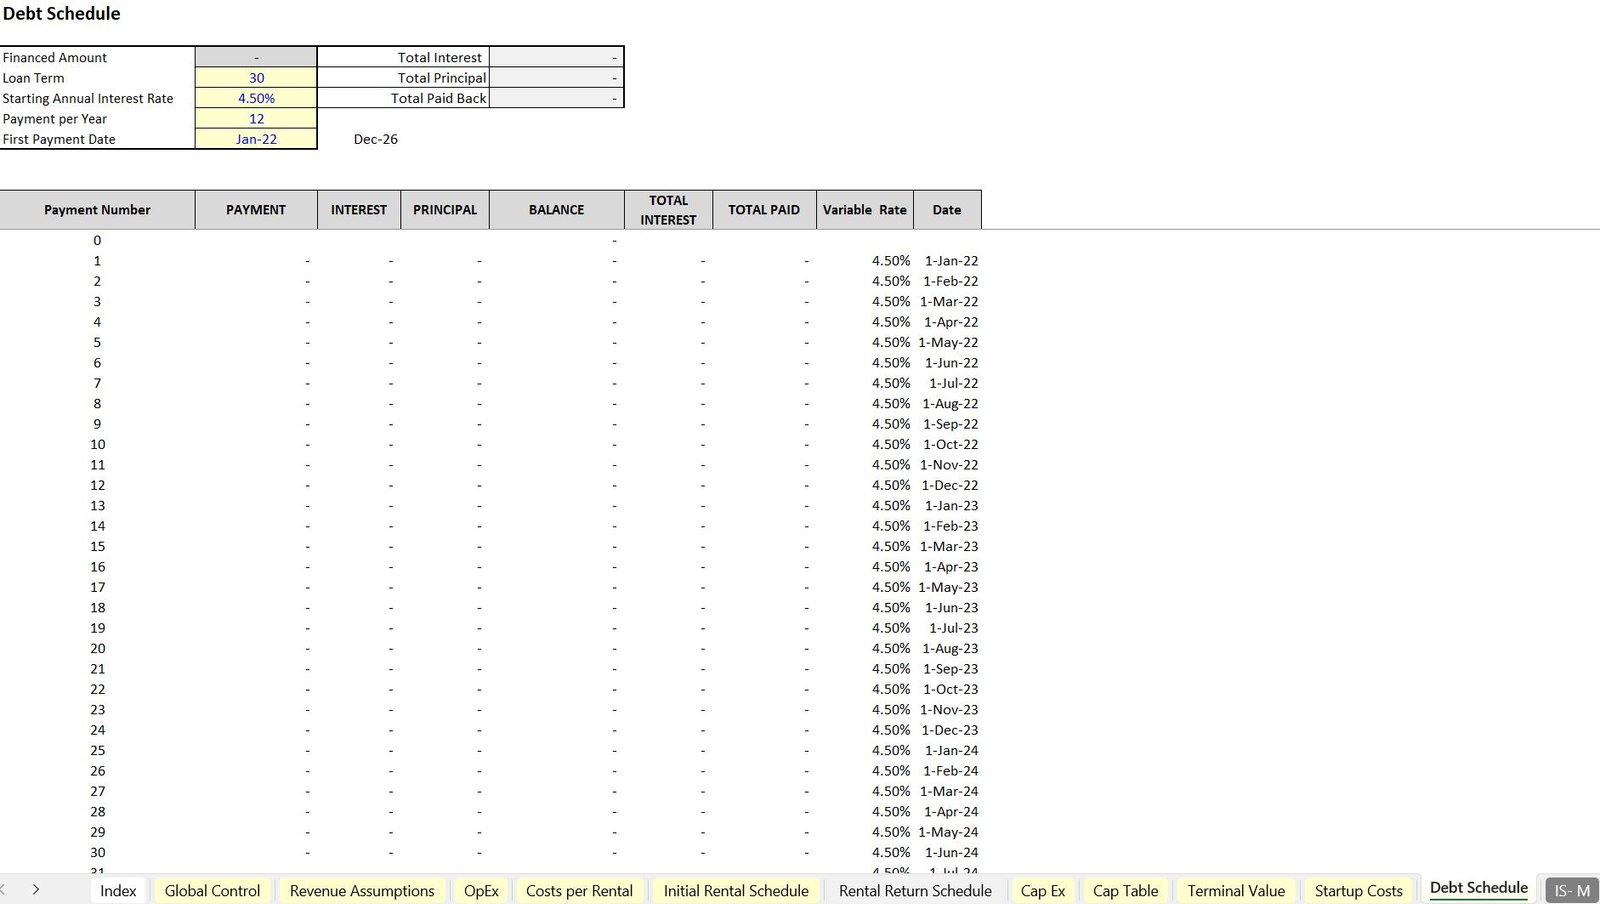Switch to the Terminal Value tab
Screen dimensions: 1600x904
(x=1236, y=891)
